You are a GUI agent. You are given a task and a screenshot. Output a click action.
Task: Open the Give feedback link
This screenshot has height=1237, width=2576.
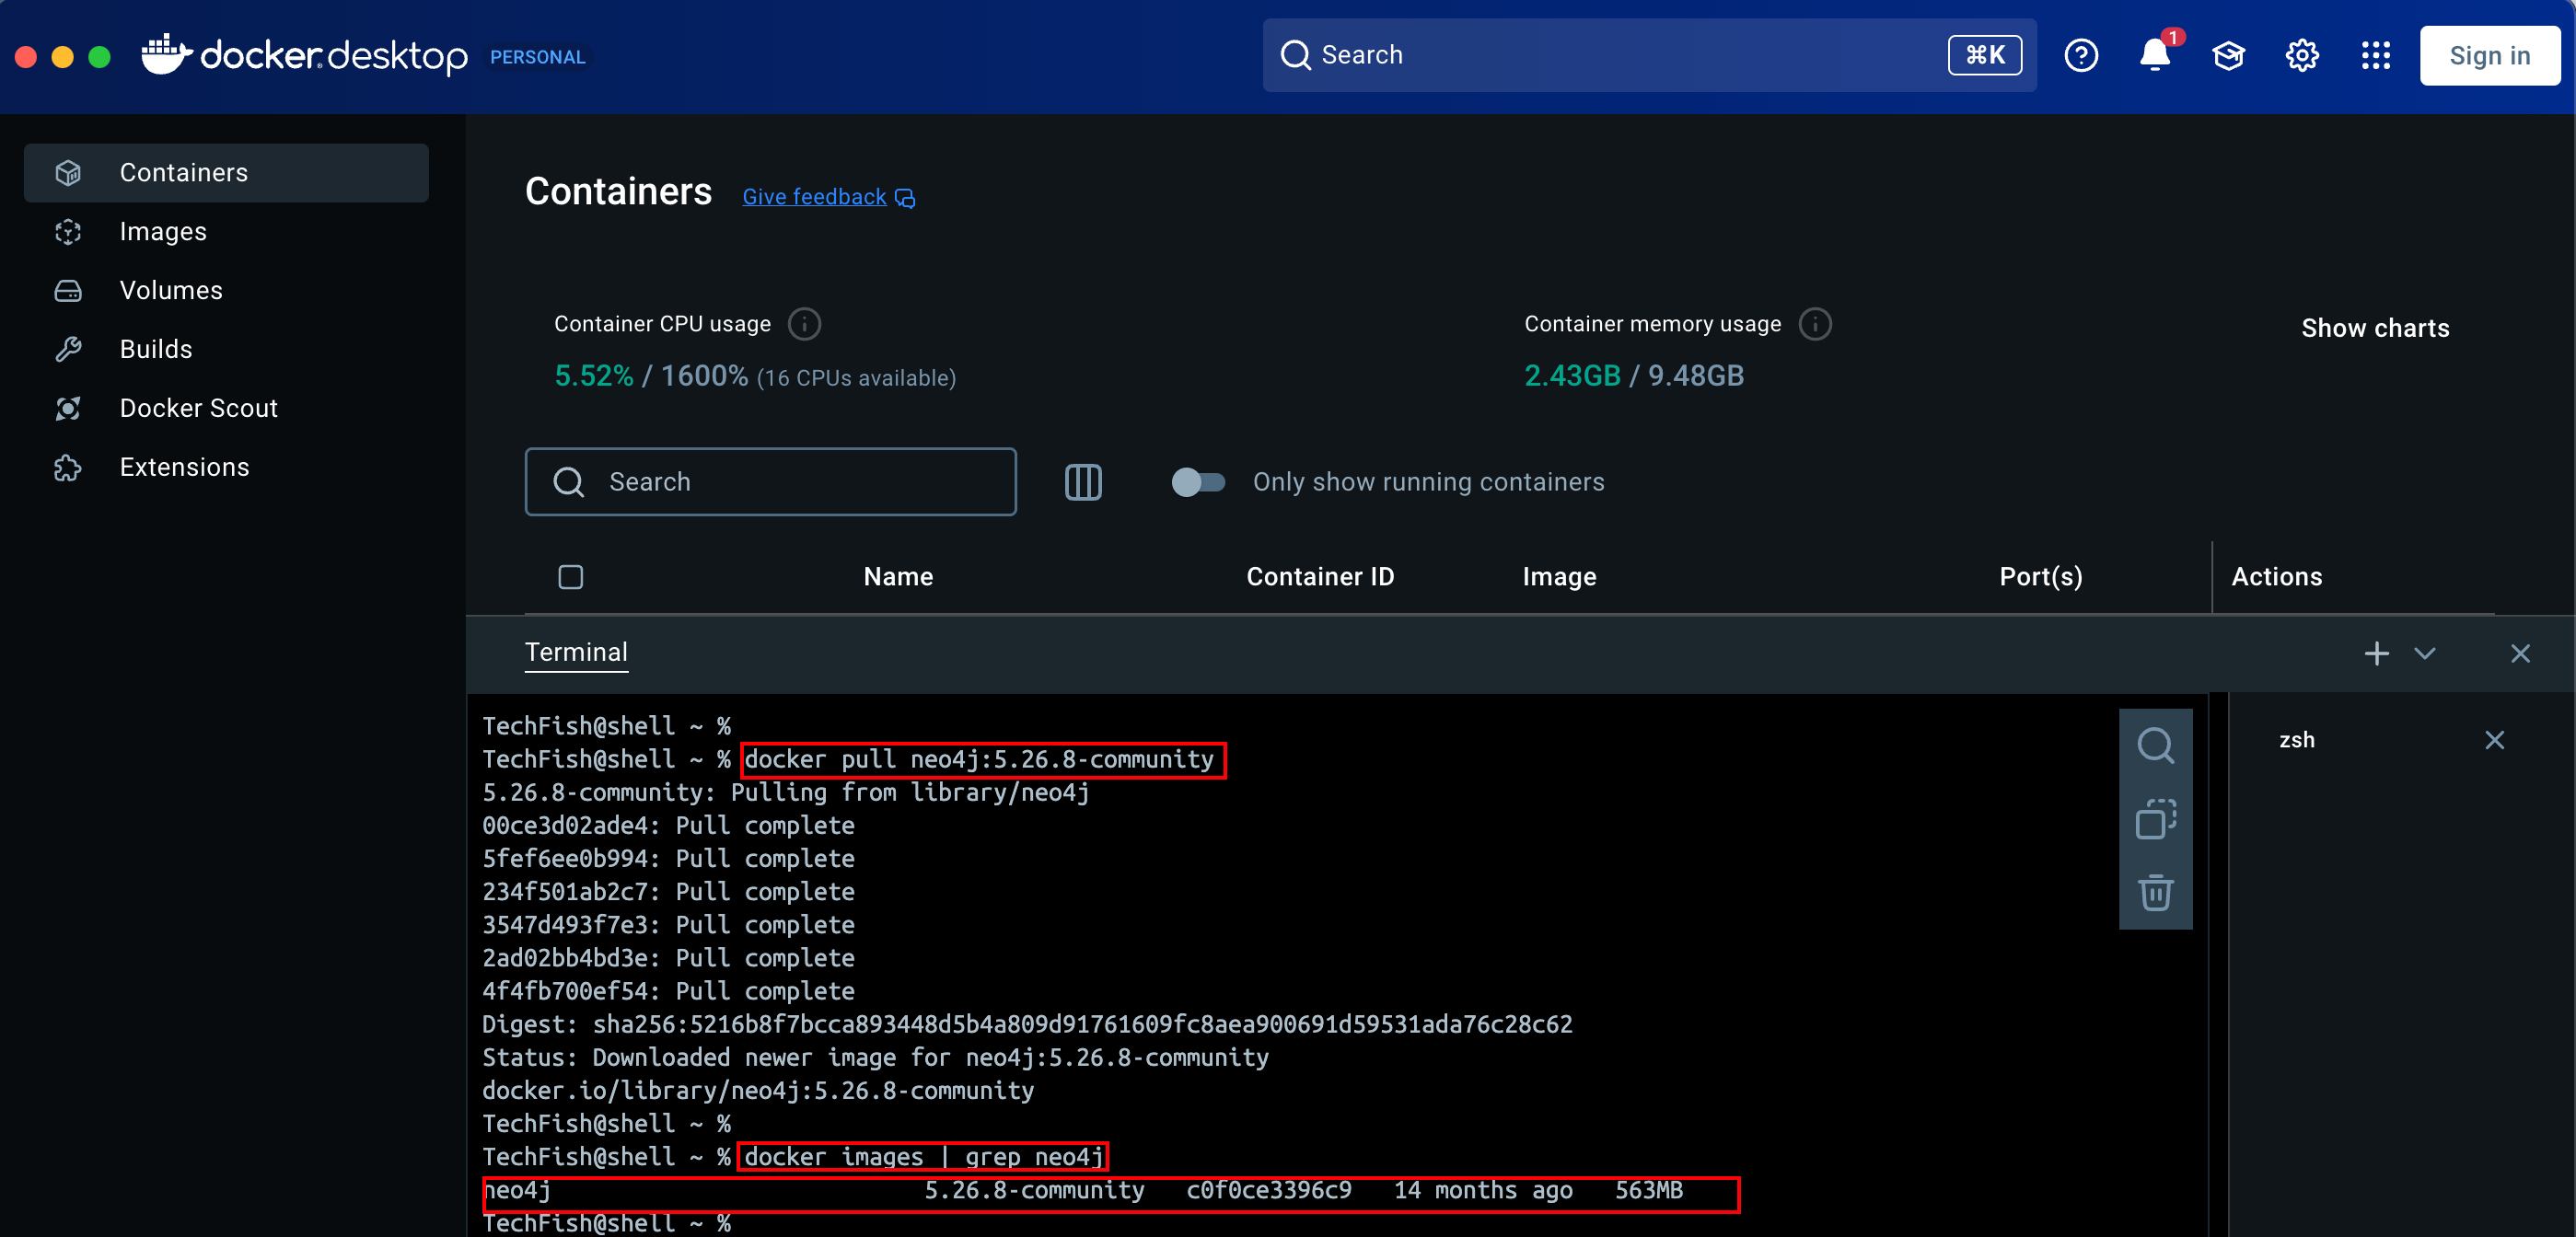tap(828, 197)
